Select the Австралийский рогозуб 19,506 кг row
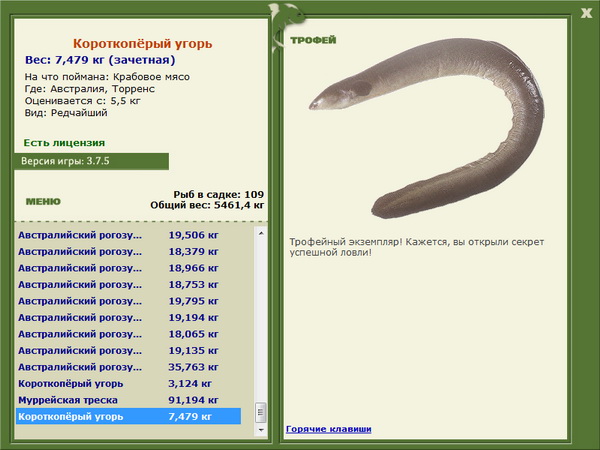This screenshot has width=600, height=450. point(129,235)
